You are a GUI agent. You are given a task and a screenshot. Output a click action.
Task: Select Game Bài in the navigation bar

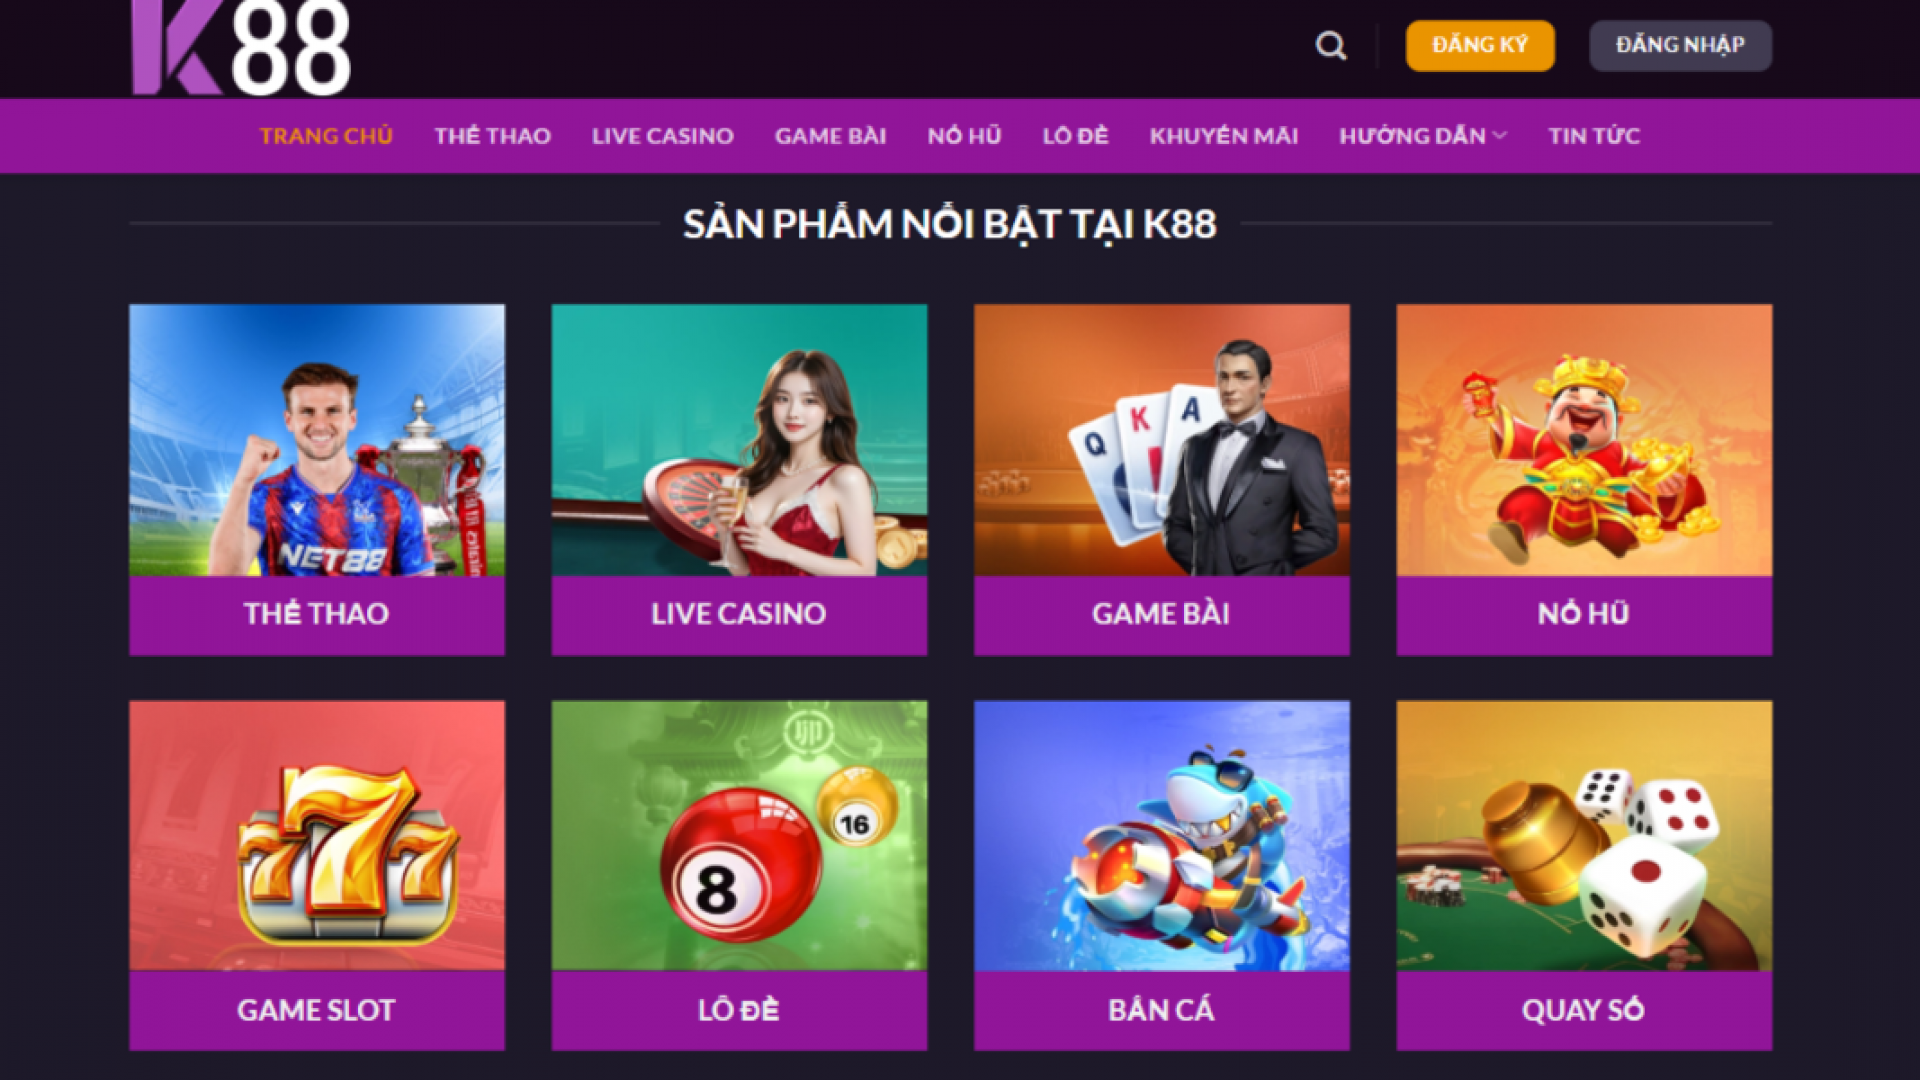click(x=831, y=136)
